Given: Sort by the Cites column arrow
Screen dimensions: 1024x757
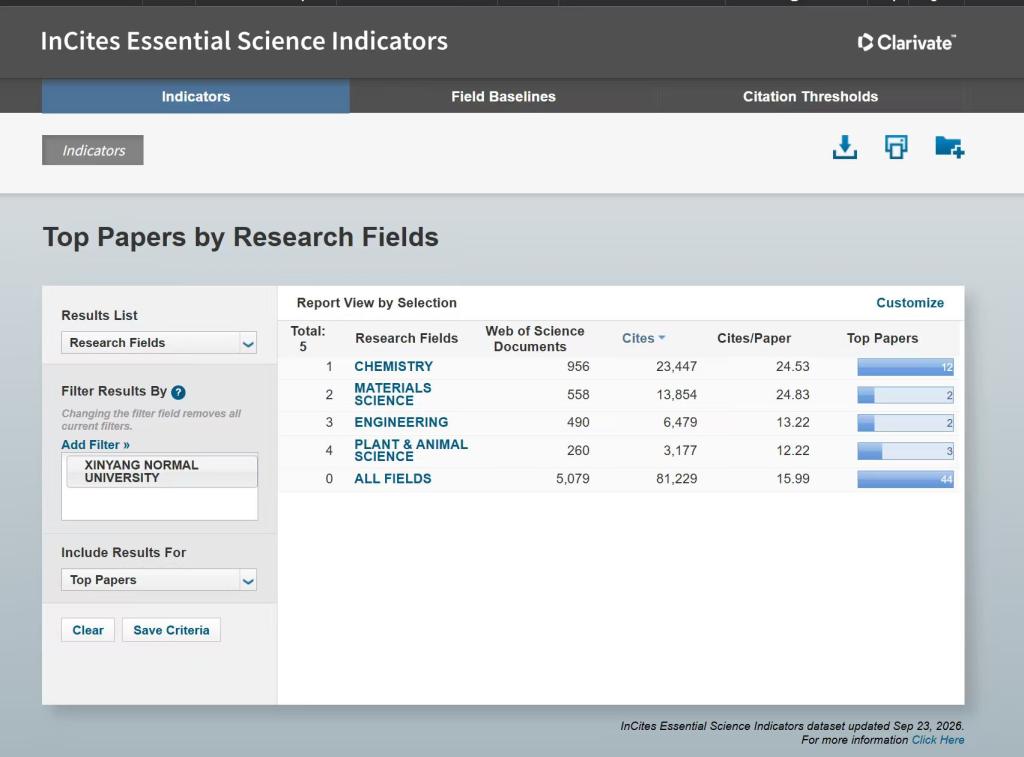Looking at the screenshot, I should coord(662,338).
